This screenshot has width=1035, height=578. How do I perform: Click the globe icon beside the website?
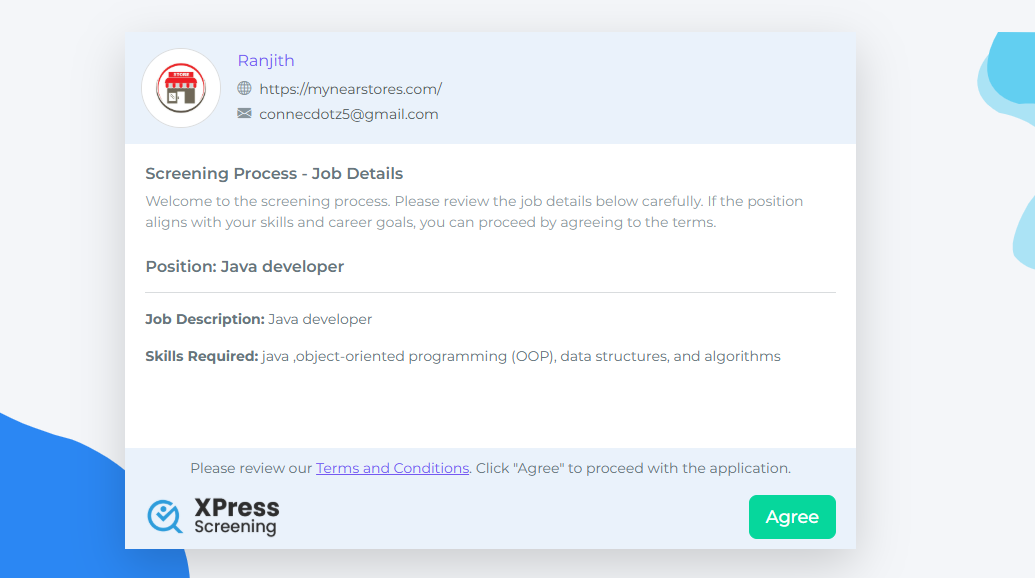244,88
